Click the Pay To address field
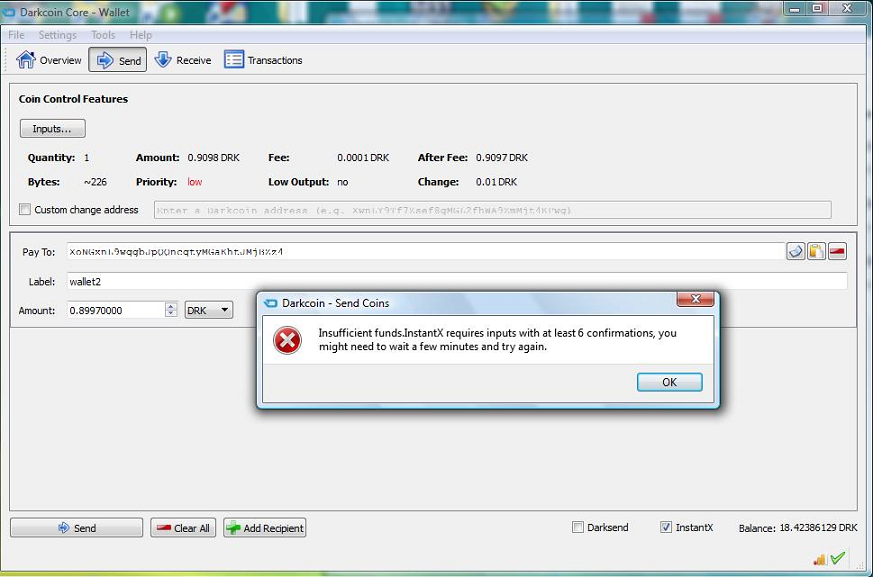The width and height of the screenshot is (873, 577). point(425,252)
